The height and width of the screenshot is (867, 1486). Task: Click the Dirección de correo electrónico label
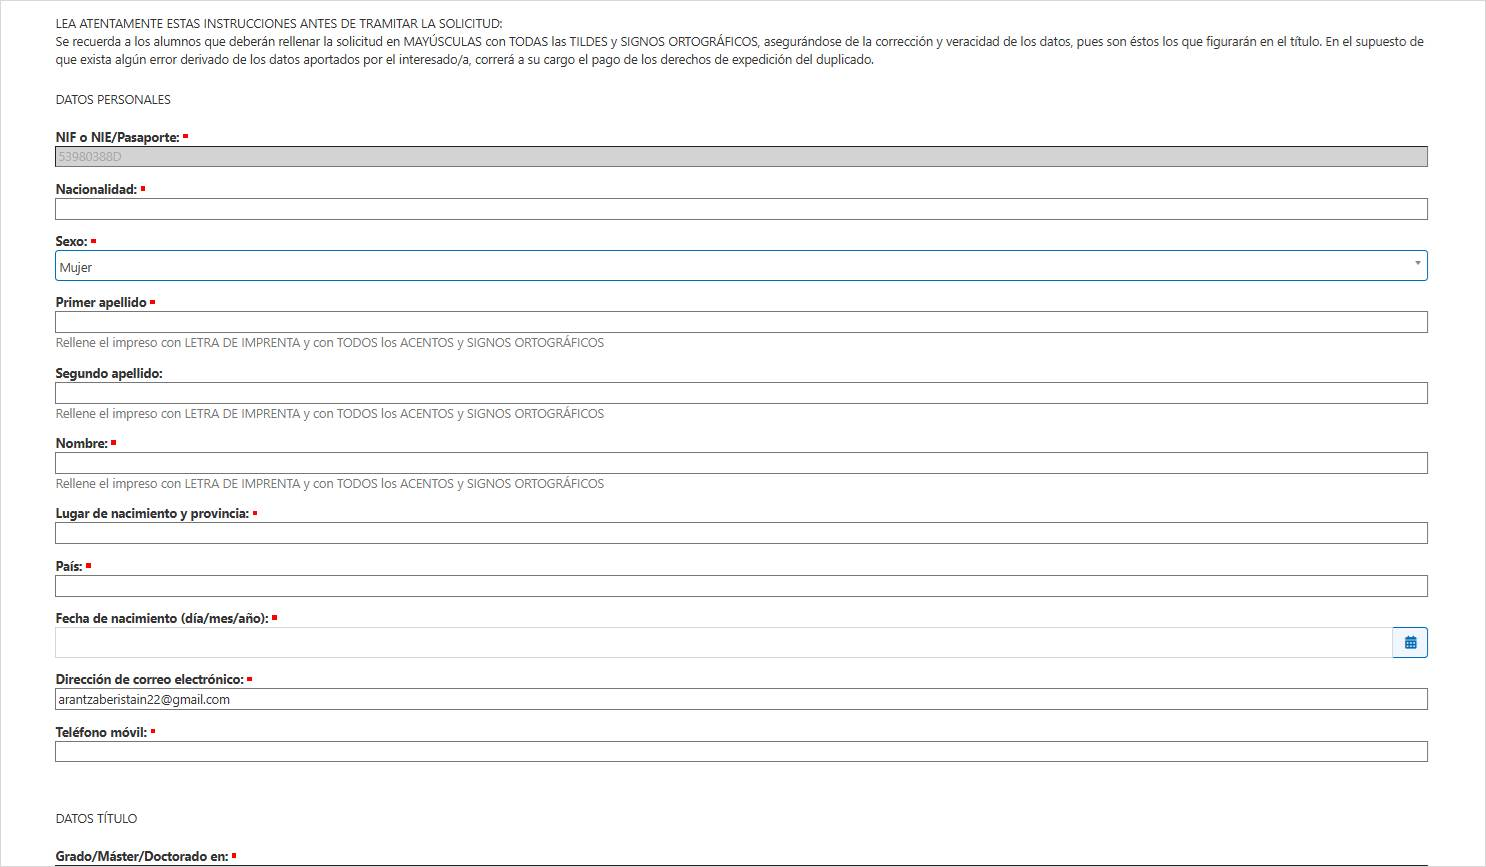click(x=149, y=680)
